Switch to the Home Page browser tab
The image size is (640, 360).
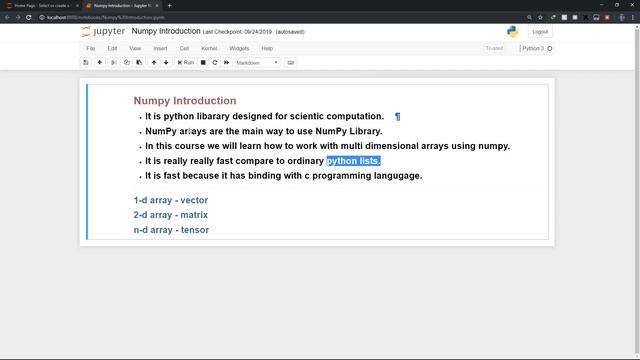click(x=41, y=6)
